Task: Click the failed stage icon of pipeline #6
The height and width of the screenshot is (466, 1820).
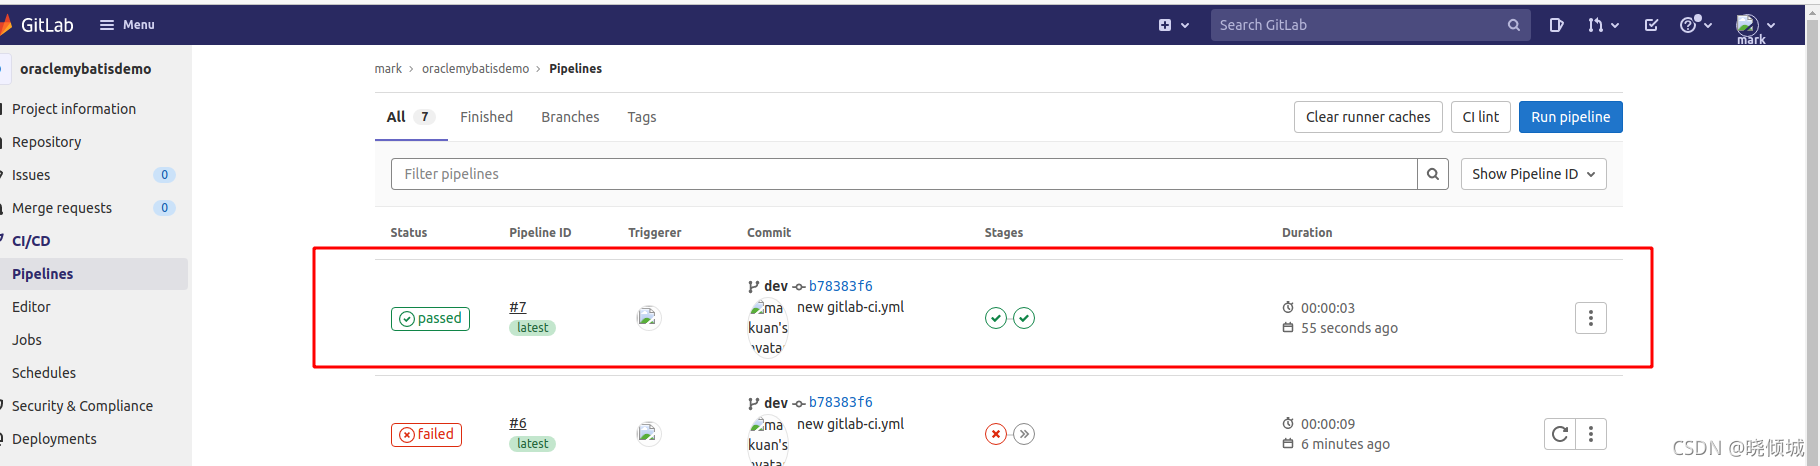Action: [x=995, y=434]
